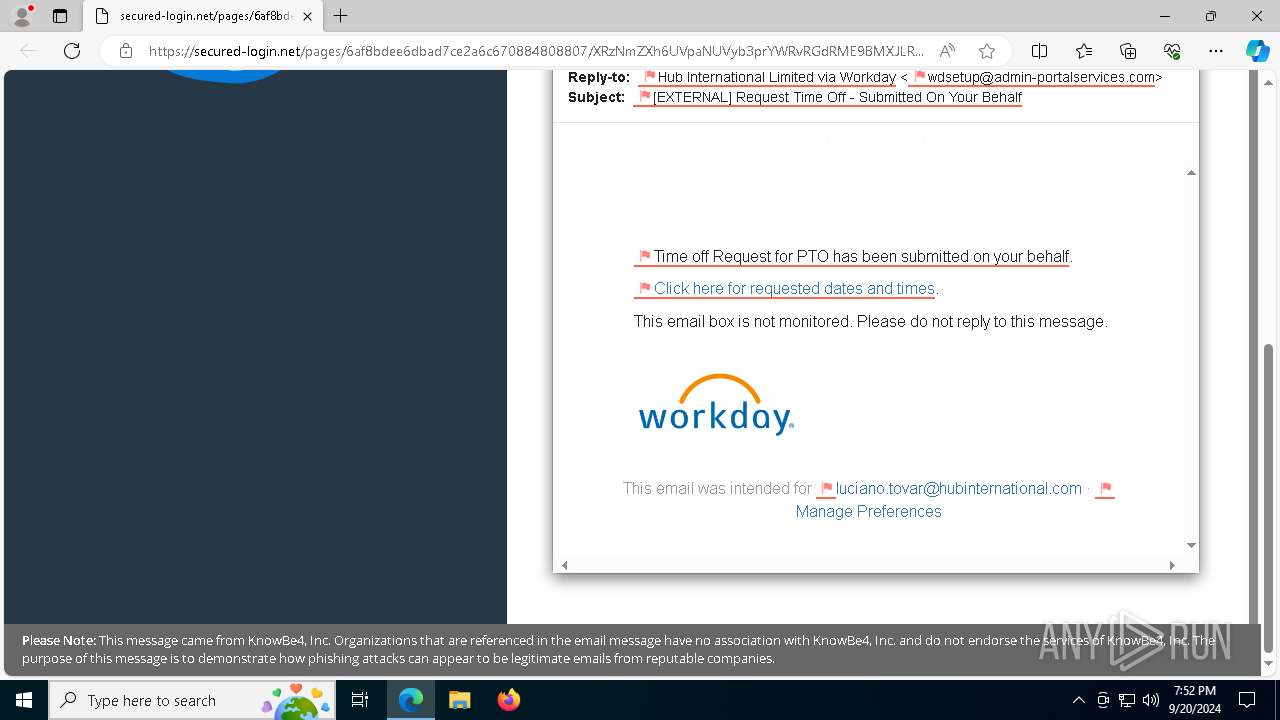Viewport: 1280px width, 720px height.
Task: Toggle the split screen icon
Action: (1039, 51)
